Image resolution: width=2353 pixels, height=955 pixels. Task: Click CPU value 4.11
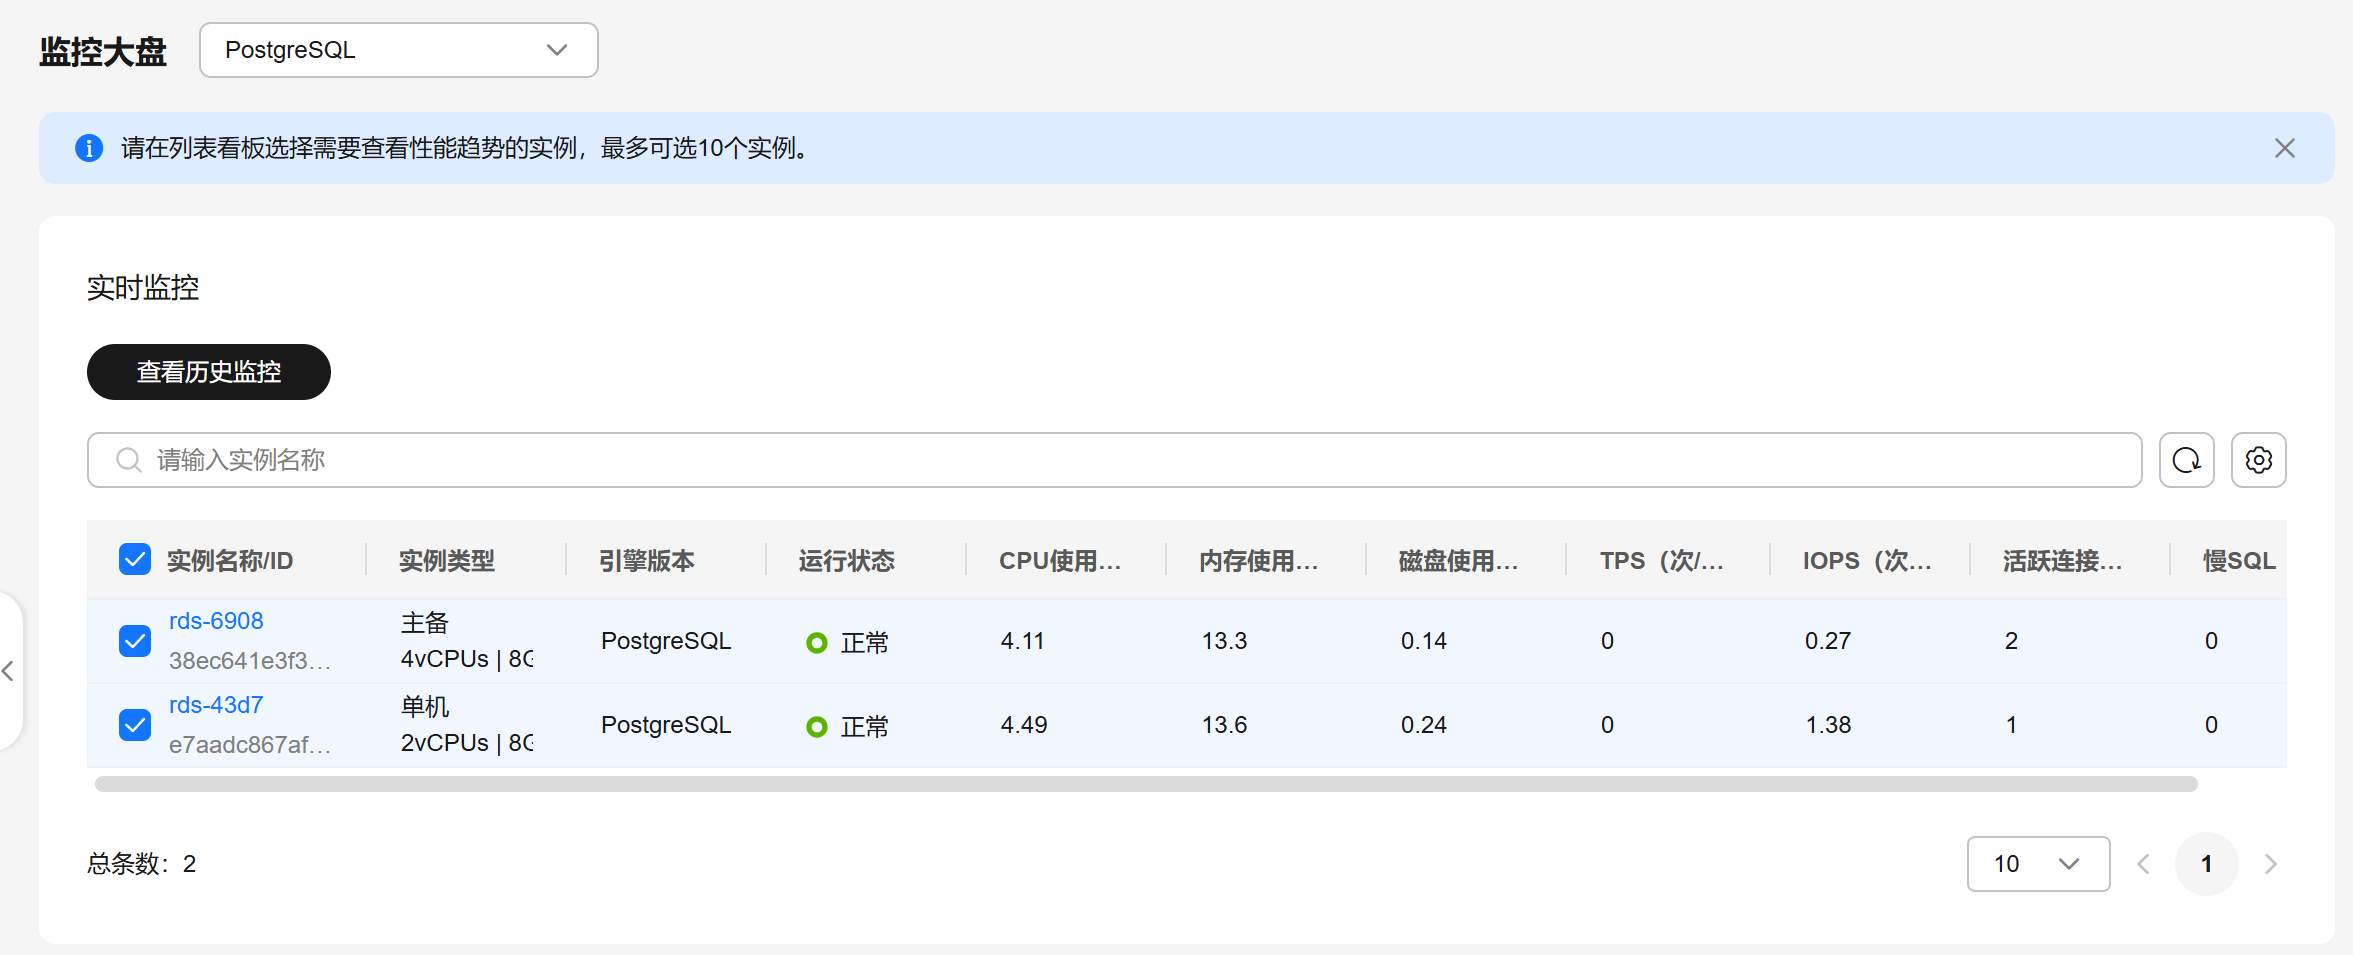point(1022,641)
